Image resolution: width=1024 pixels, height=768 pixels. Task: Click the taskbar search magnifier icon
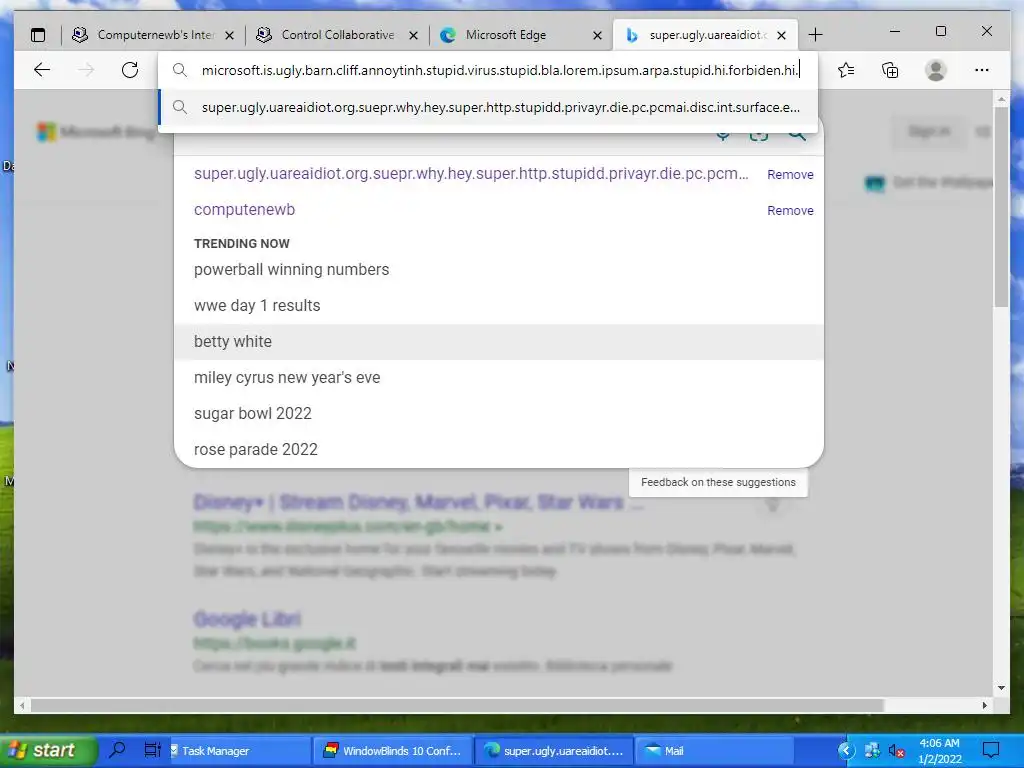tap(118, 750)
